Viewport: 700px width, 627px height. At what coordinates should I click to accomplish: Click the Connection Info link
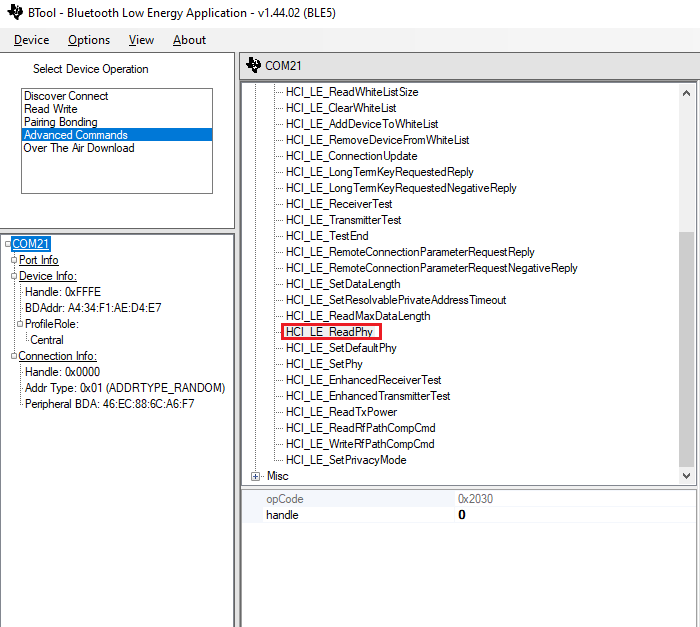[x=58, y=356]
